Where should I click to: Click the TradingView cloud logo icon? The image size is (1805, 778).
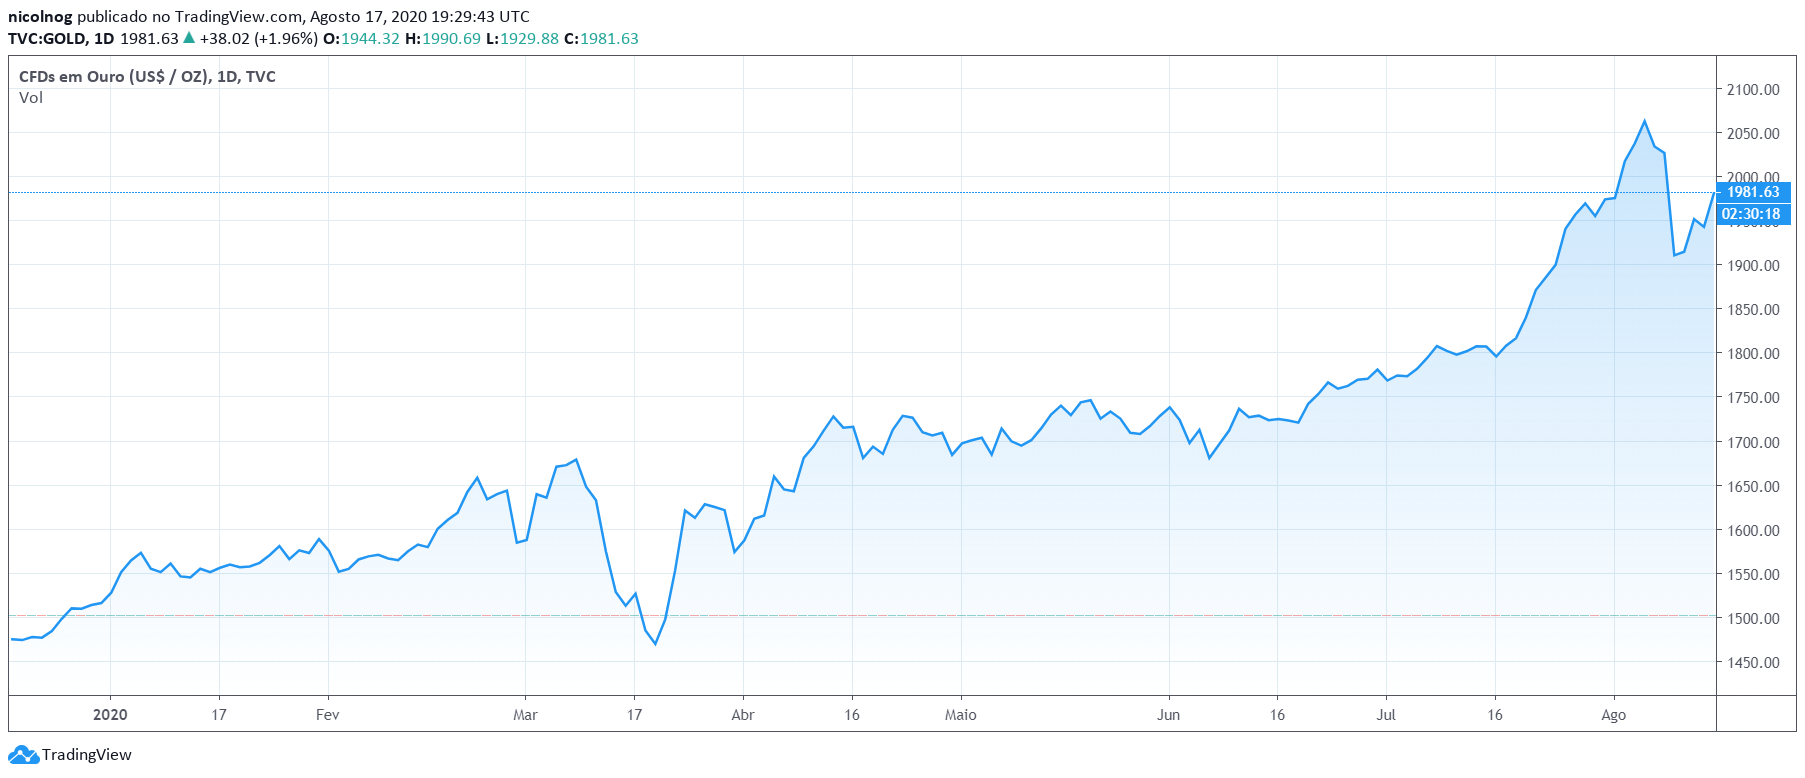tap(23, 755)
